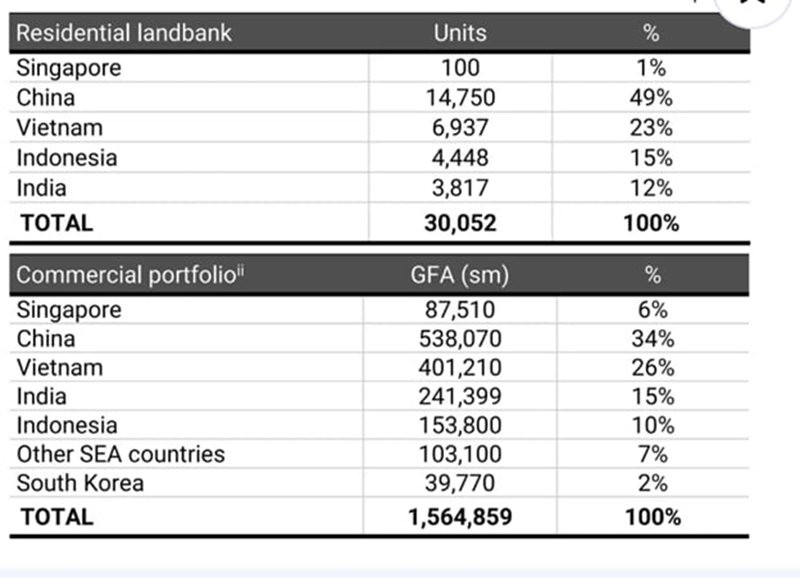Select the commercial total 1,564,859

[x=460, y=517]
